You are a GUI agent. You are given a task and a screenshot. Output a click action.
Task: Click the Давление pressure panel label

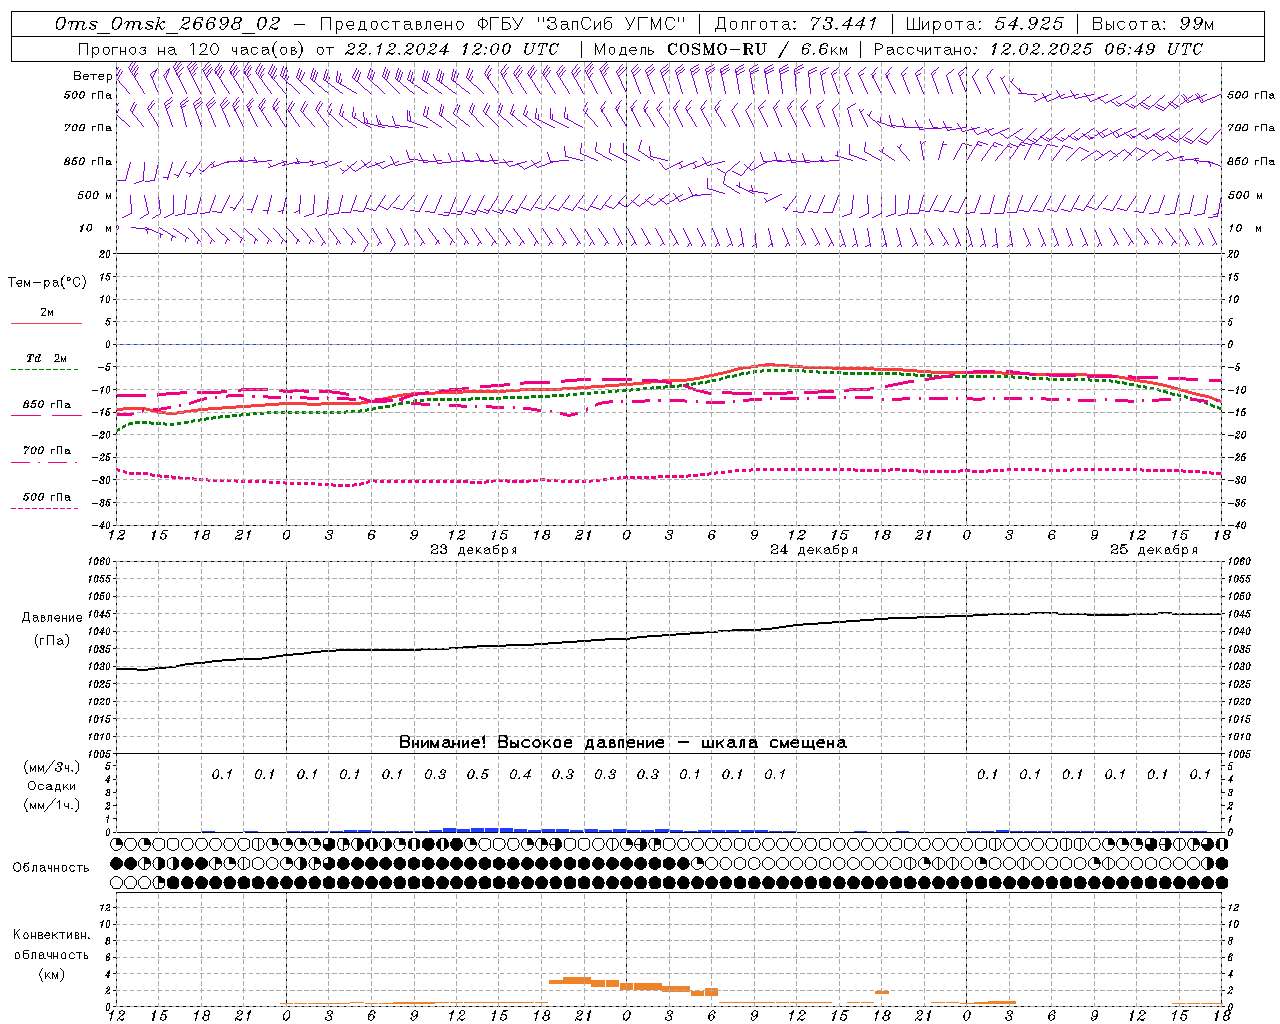[52, 618]
